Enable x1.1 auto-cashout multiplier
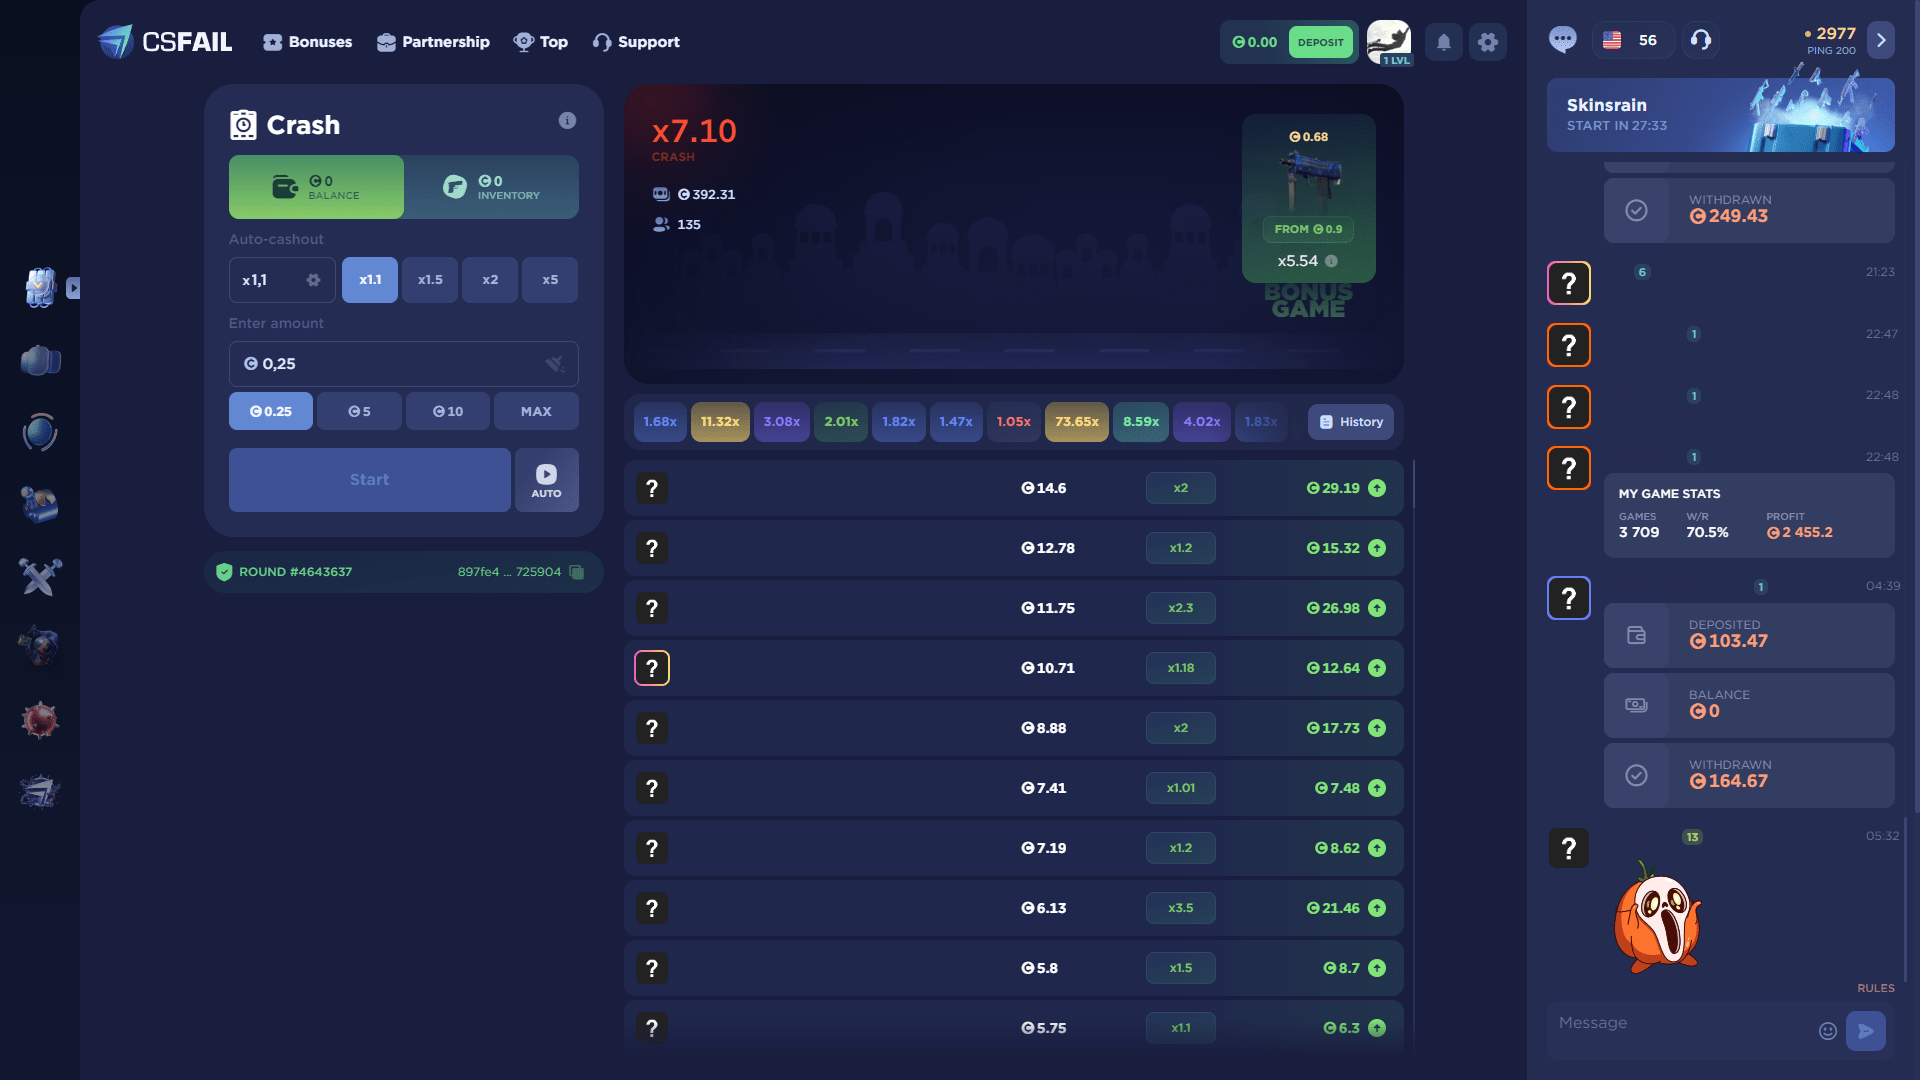This screenshot has width=1920, height=1080. (x=369, y=280)
